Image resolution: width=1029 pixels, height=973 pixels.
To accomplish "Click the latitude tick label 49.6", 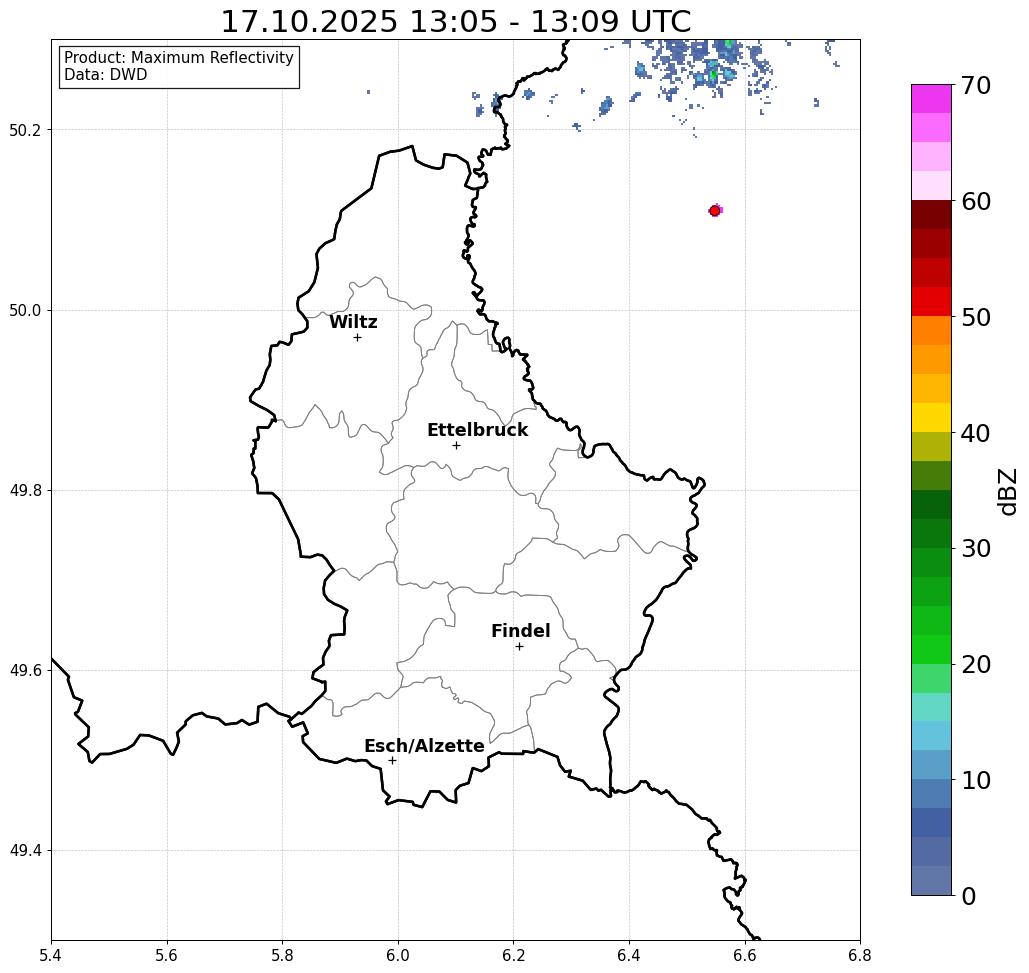I will (x=24, y=671).
